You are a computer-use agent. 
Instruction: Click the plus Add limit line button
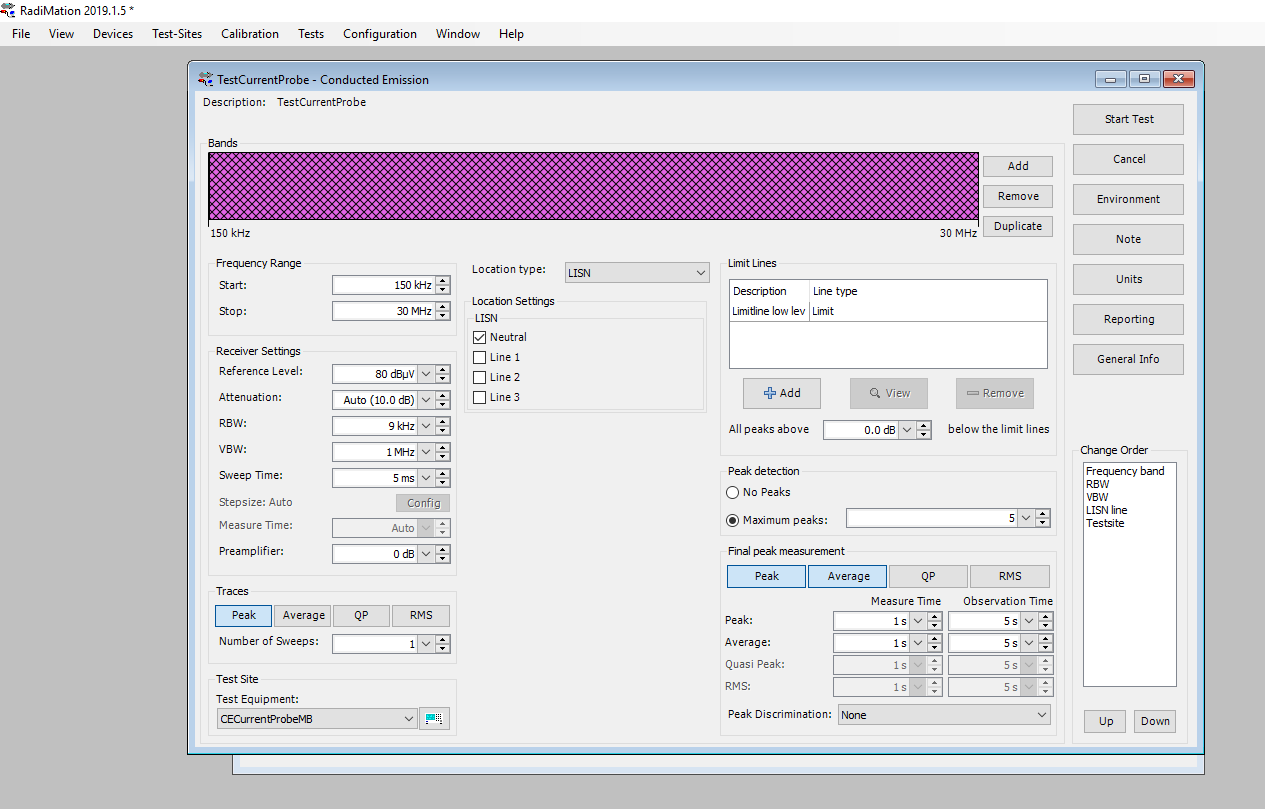781,393
